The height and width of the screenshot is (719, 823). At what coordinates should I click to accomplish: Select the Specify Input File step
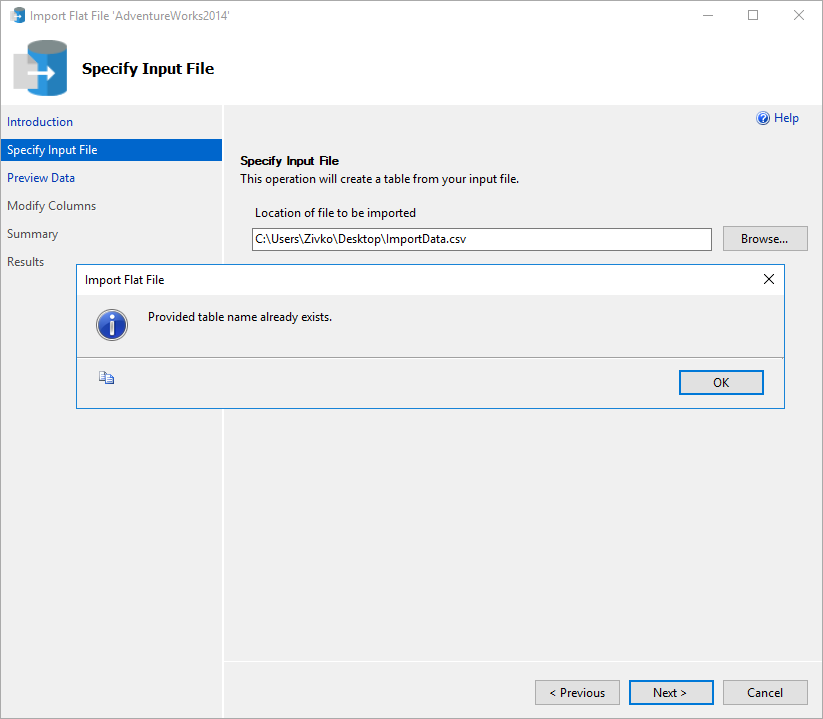point(52,150)
